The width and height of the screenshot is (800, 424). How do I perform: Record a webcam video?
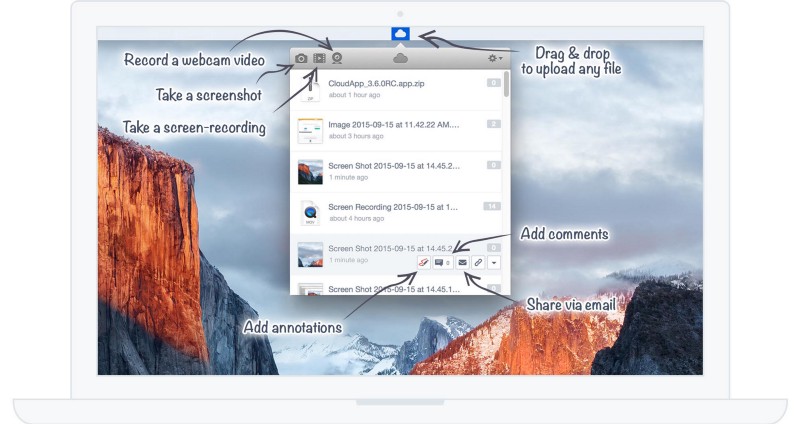point(337,59)
